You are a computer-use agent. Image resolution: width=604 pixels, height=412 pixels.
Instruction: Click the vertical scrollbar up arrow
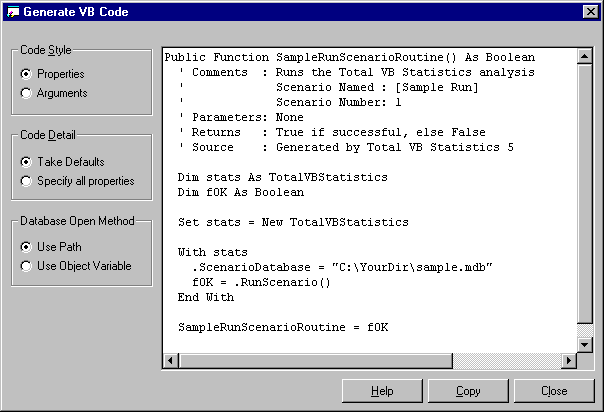pos(585,57)
